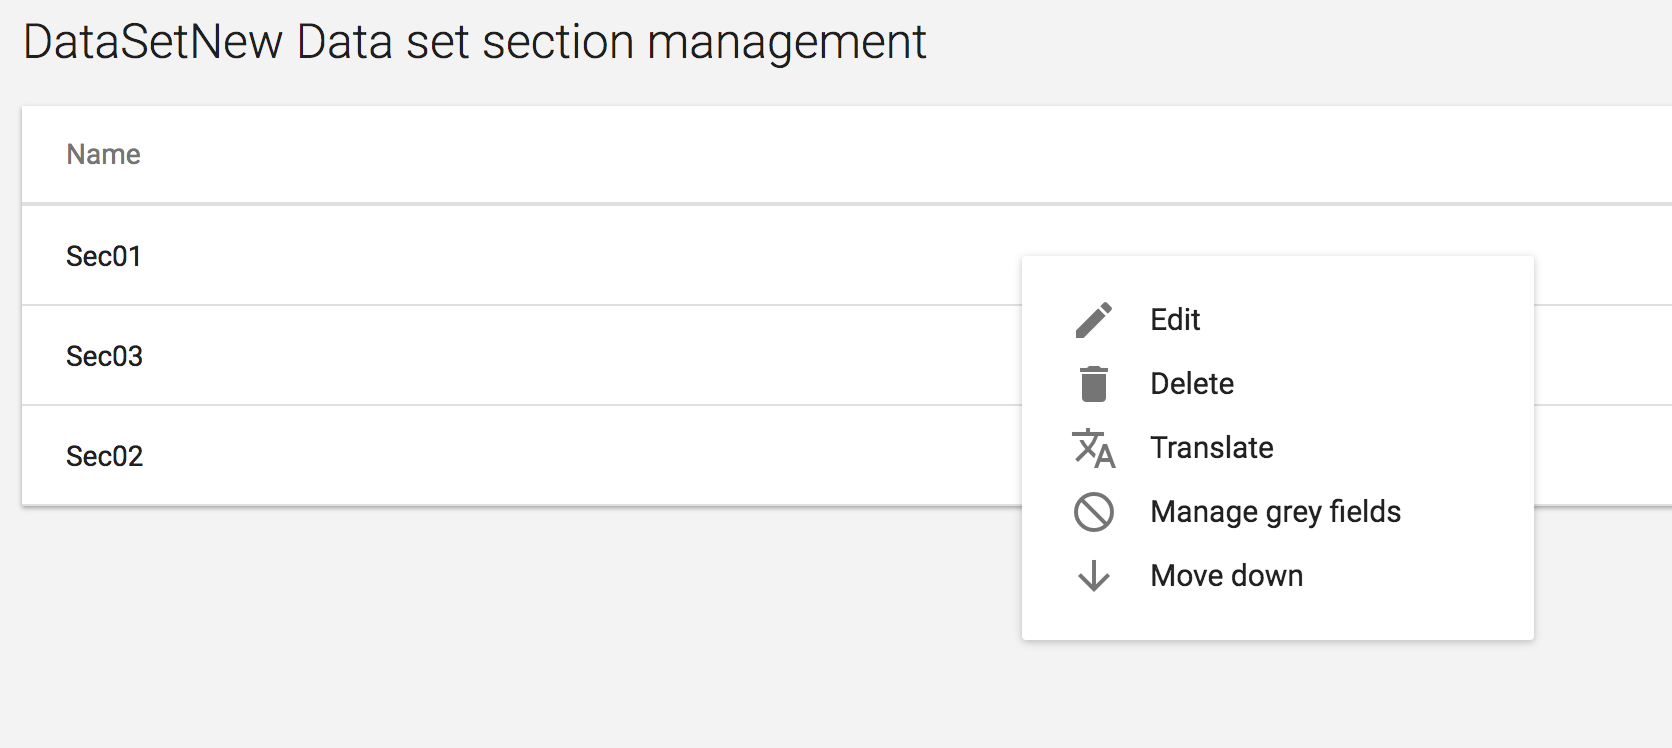
Task: Click the word DataSetNew in the heading
Action: tap(152, 43)
